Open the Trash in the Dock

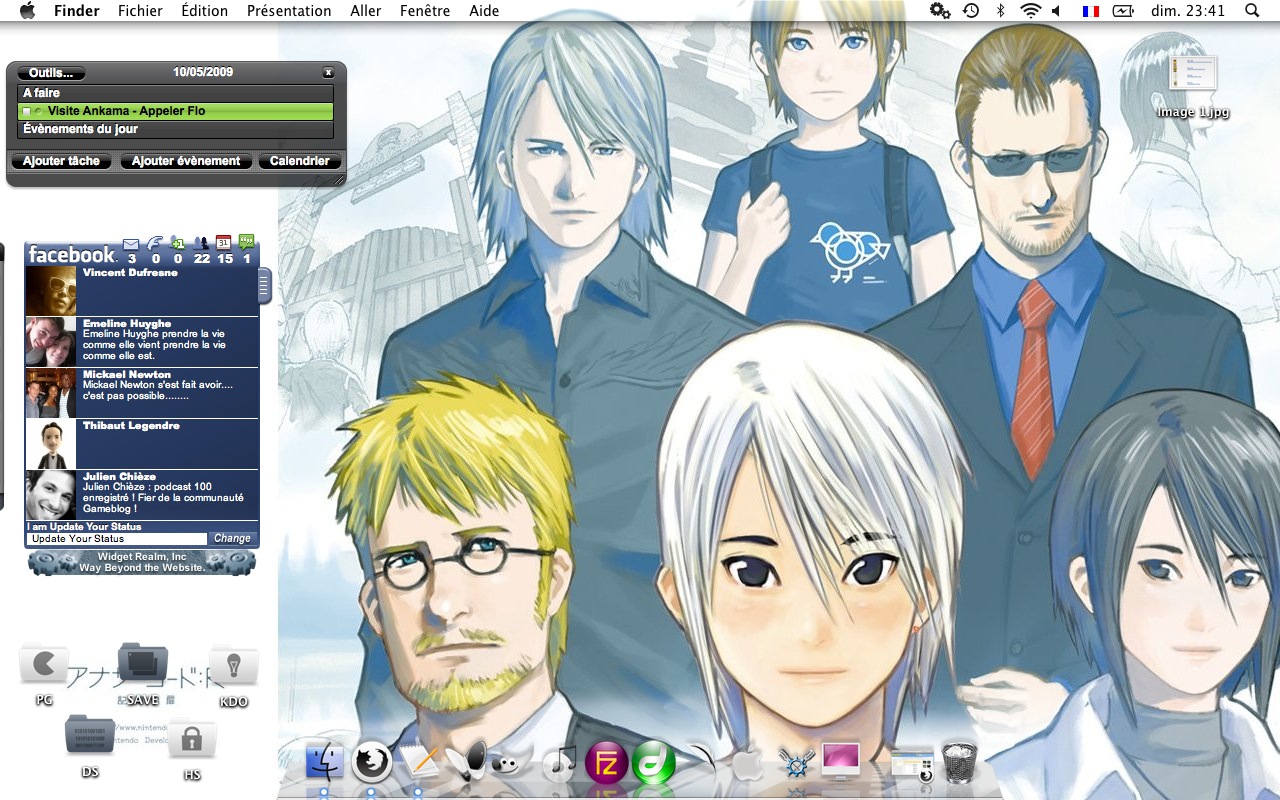click(x=959, y=763)
